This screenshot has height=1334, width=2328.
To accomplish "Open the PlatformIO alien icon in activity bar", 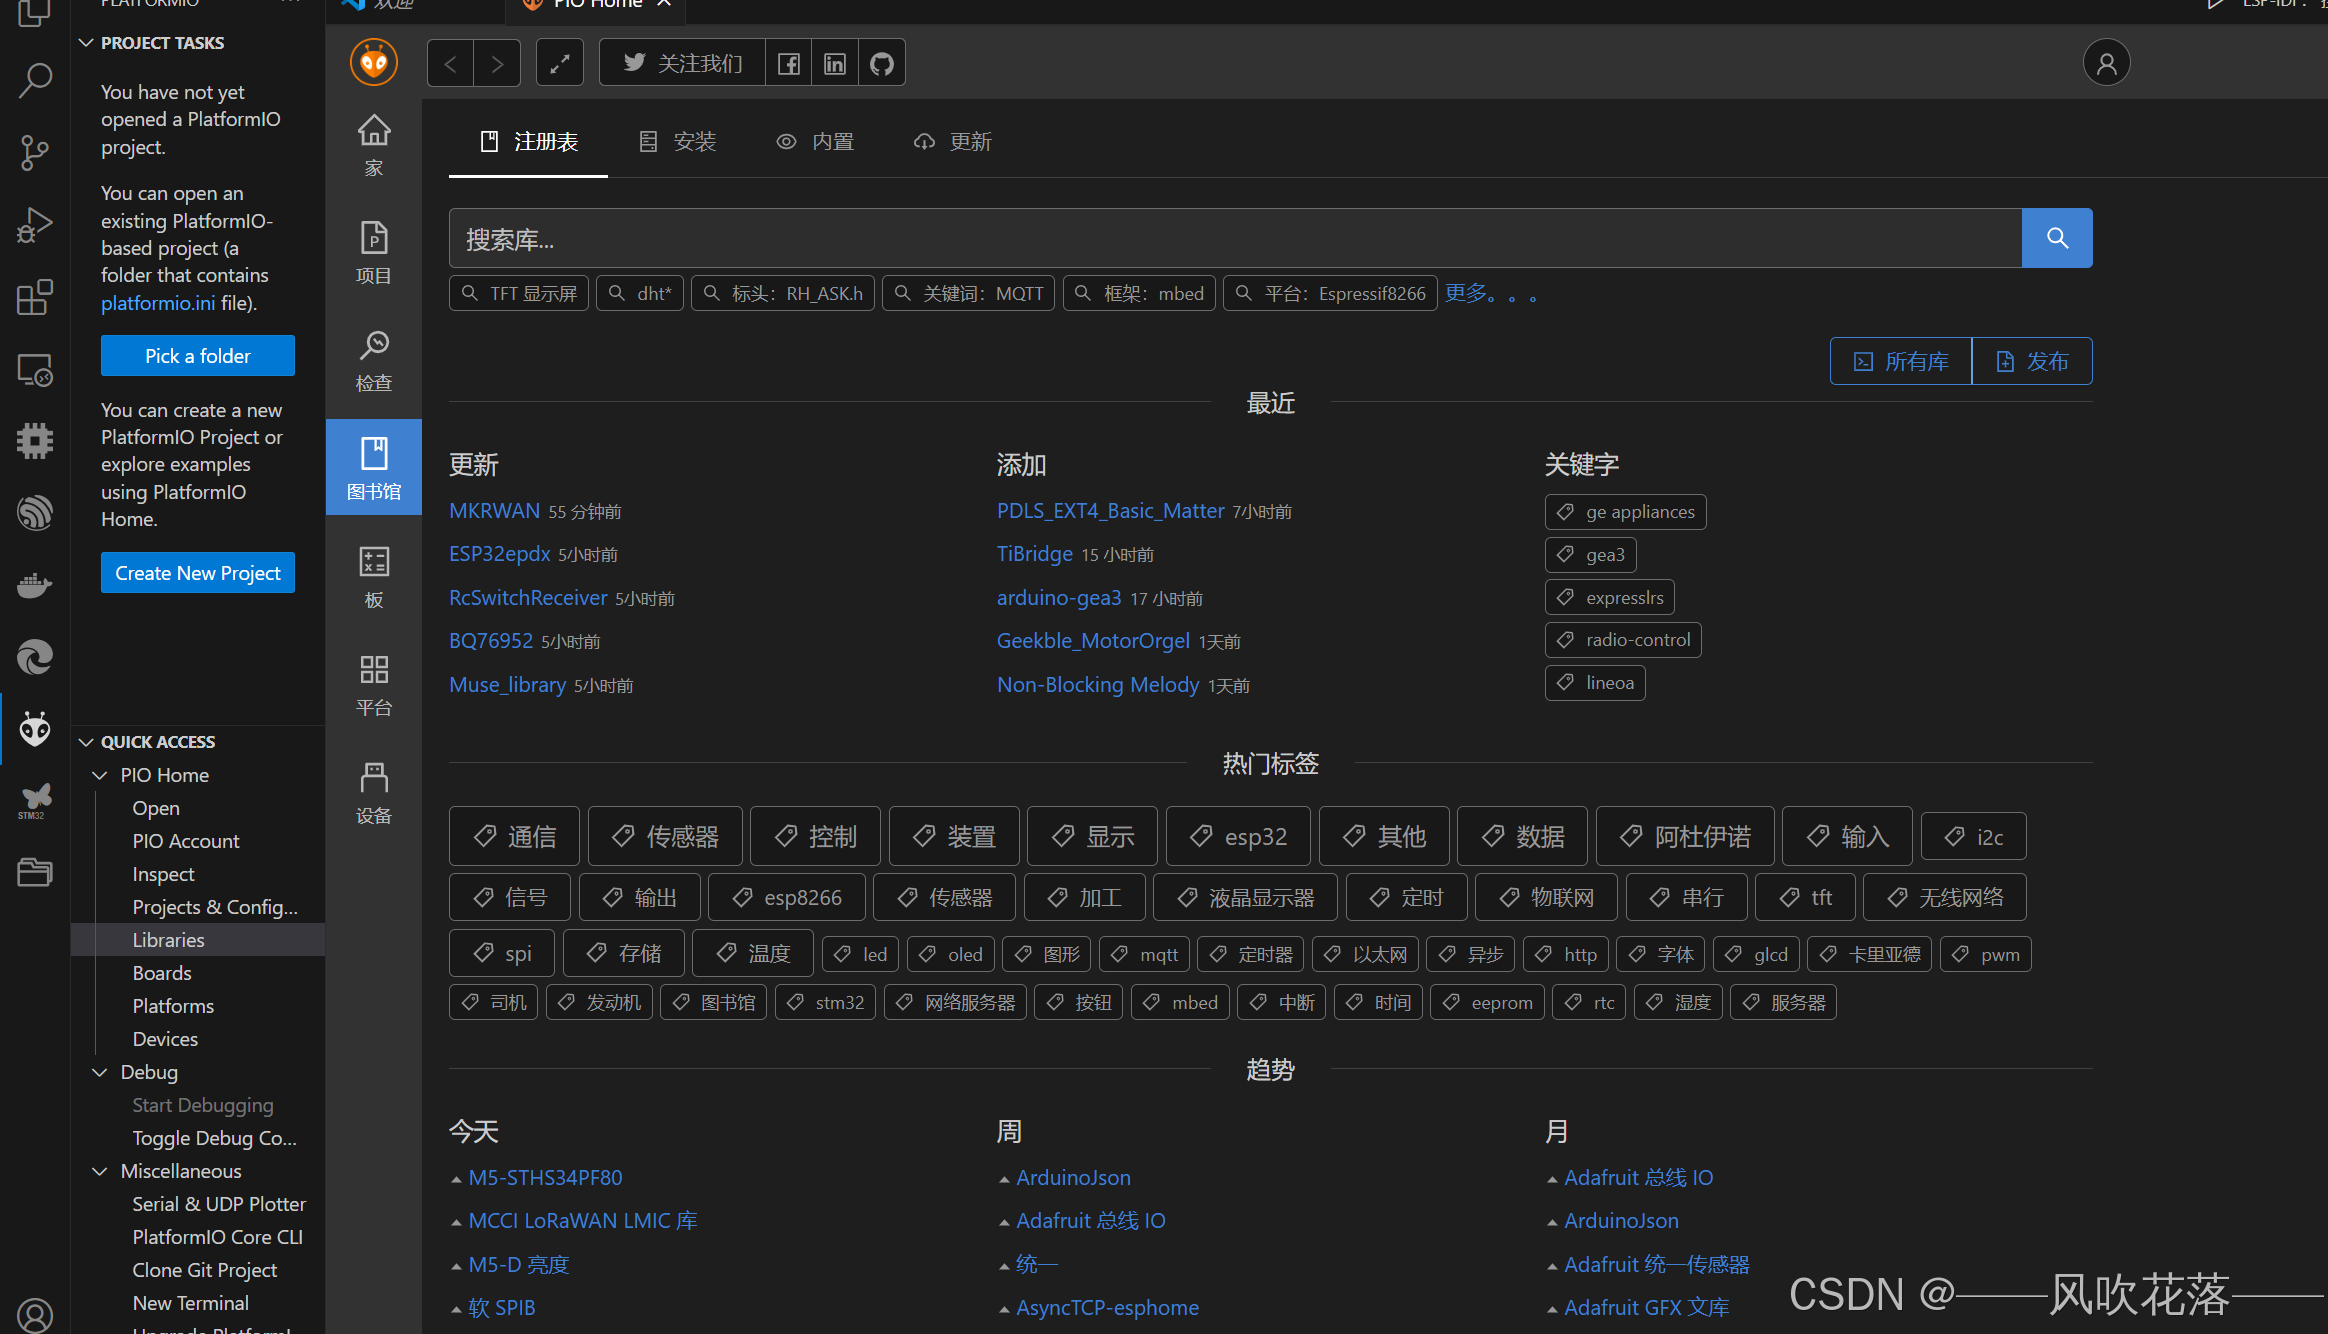I will coord(35,729).
